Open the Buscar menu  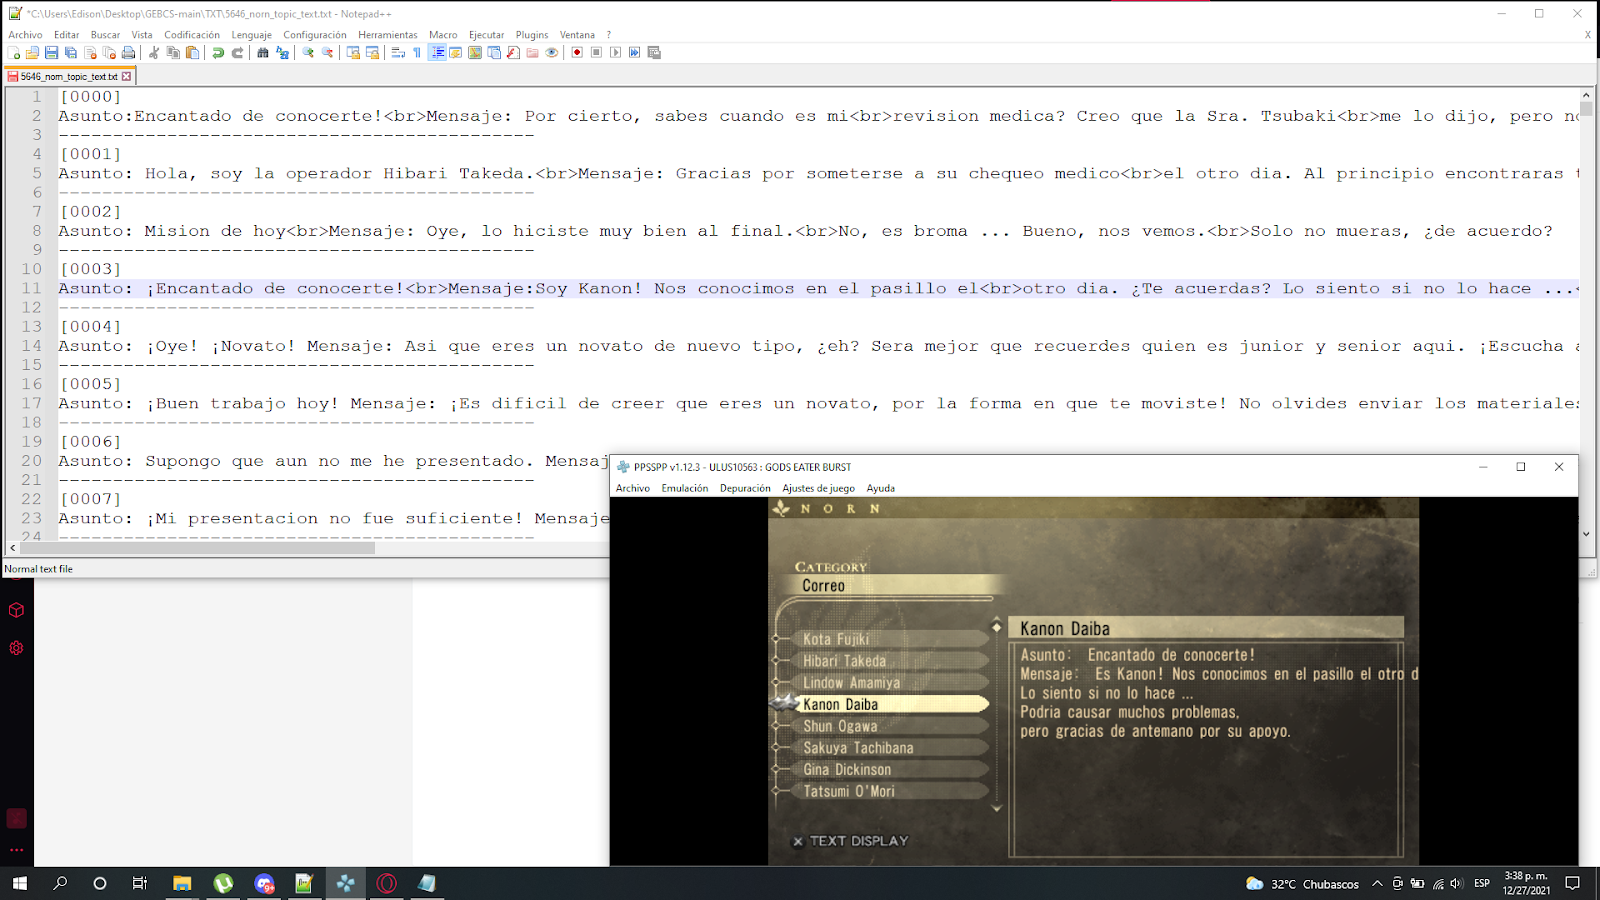[105, 35]
